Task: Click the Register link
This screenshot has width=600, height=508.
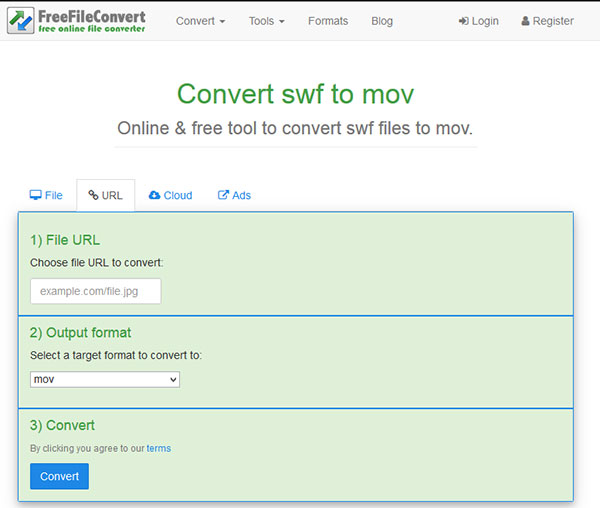Action: pos(547,21)
